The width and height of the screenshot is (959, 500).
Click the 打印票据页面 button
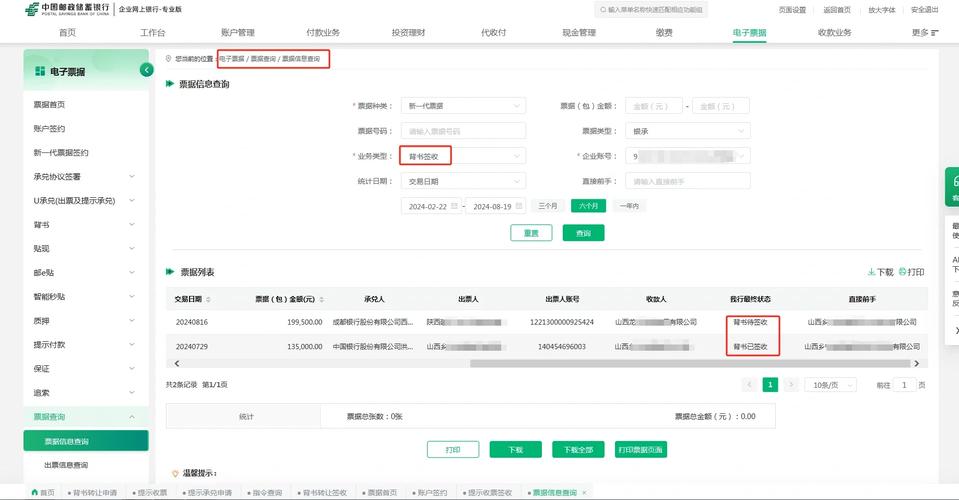coord(640,449)
